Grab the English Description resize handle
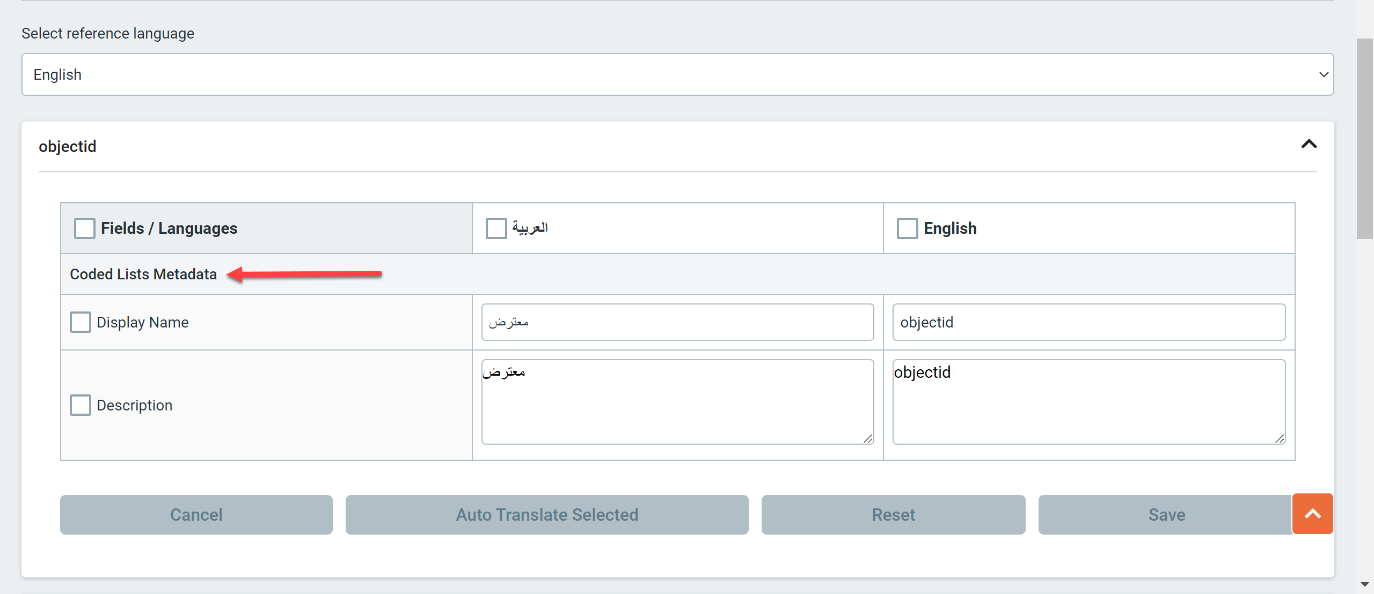This screenshot has height=594, width=1374. point(1279,438)
